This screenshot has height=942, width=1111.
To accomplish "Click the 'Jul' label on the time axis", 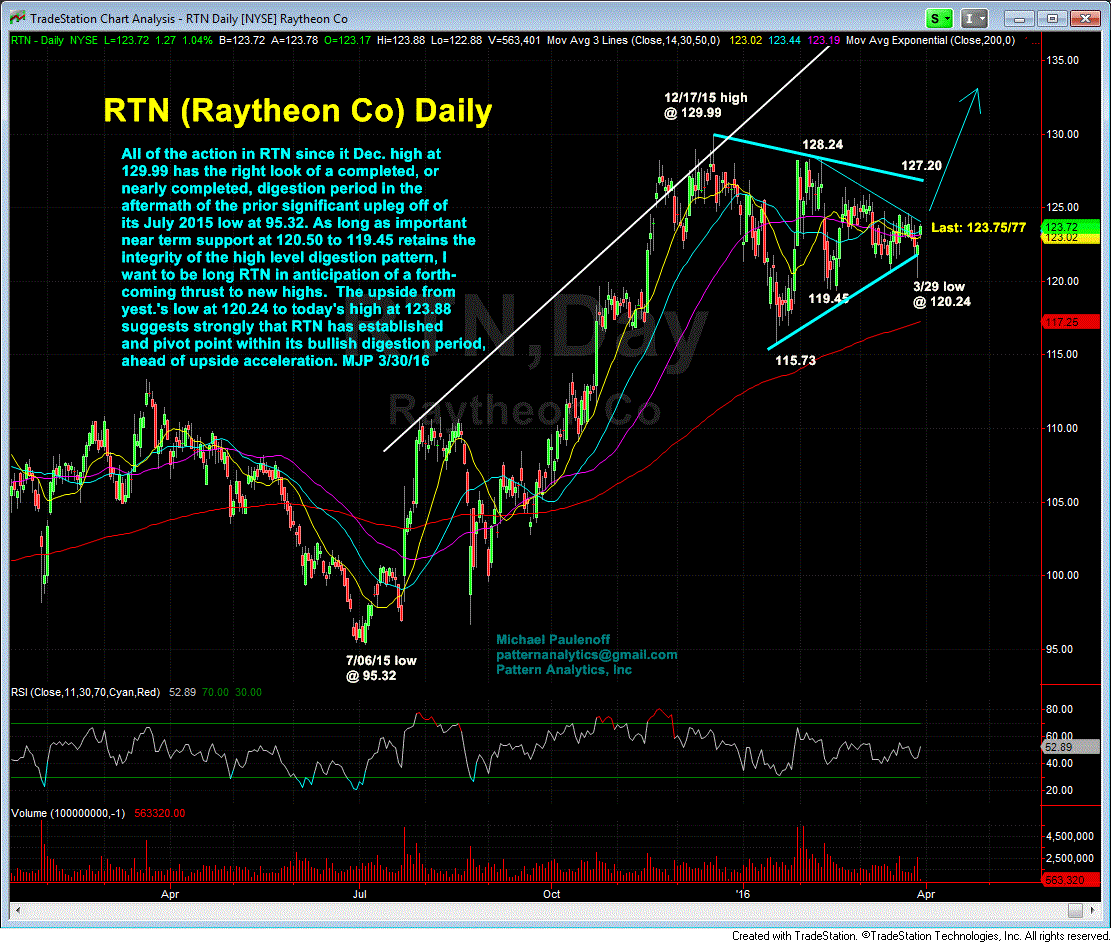I will 360,894.
